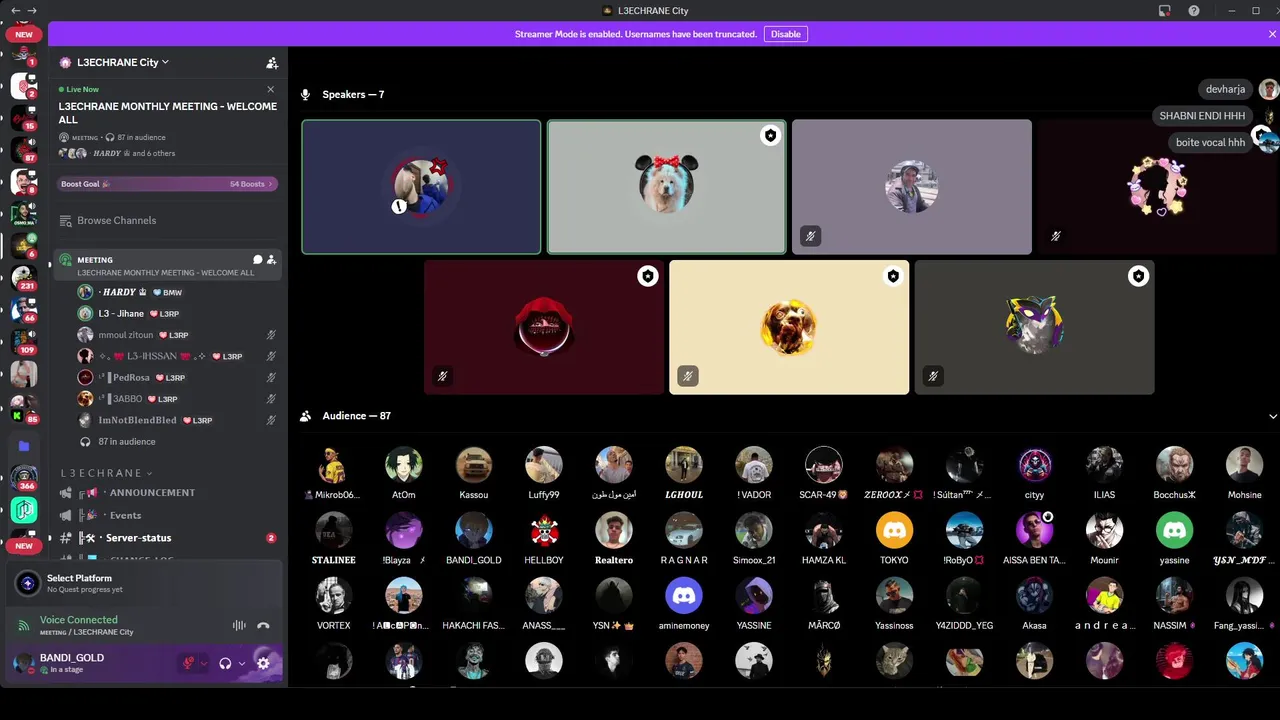Open audience member AtOm's avatar
This screenshot has width=1280, height=720.
[404, 465]
